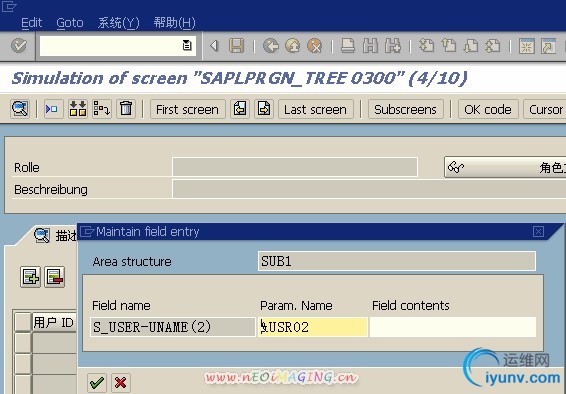Viewport: 566px width, 394px height.
Task: Open the command field history dropdown
Action: coord(187,46)
